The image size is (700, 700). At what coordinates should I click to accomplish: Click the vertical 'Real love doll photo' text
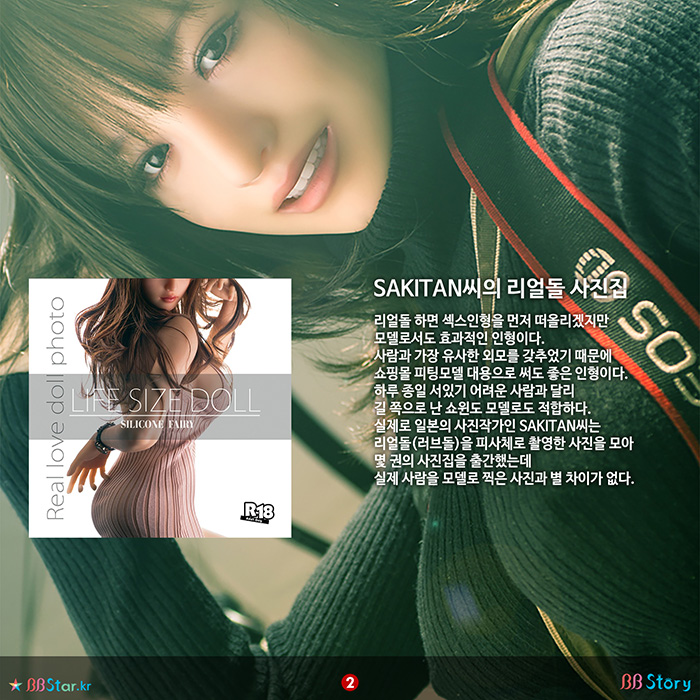click(56, 408)
